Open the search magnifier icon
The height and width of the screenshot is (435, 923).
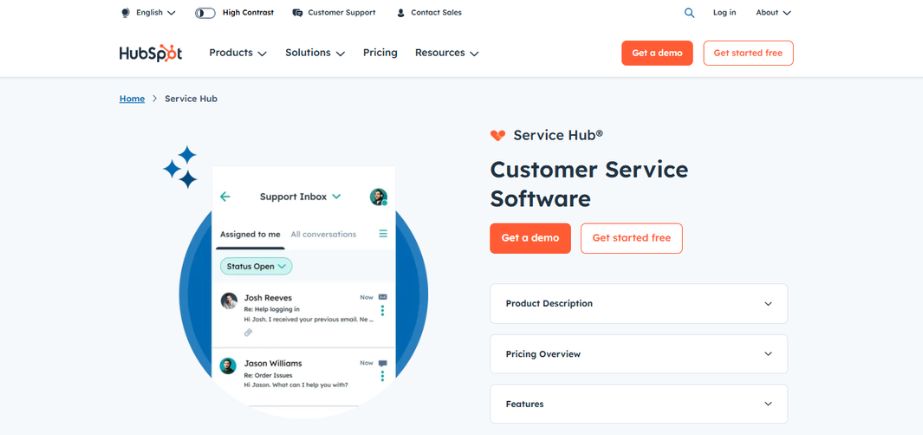click(689, 12)
